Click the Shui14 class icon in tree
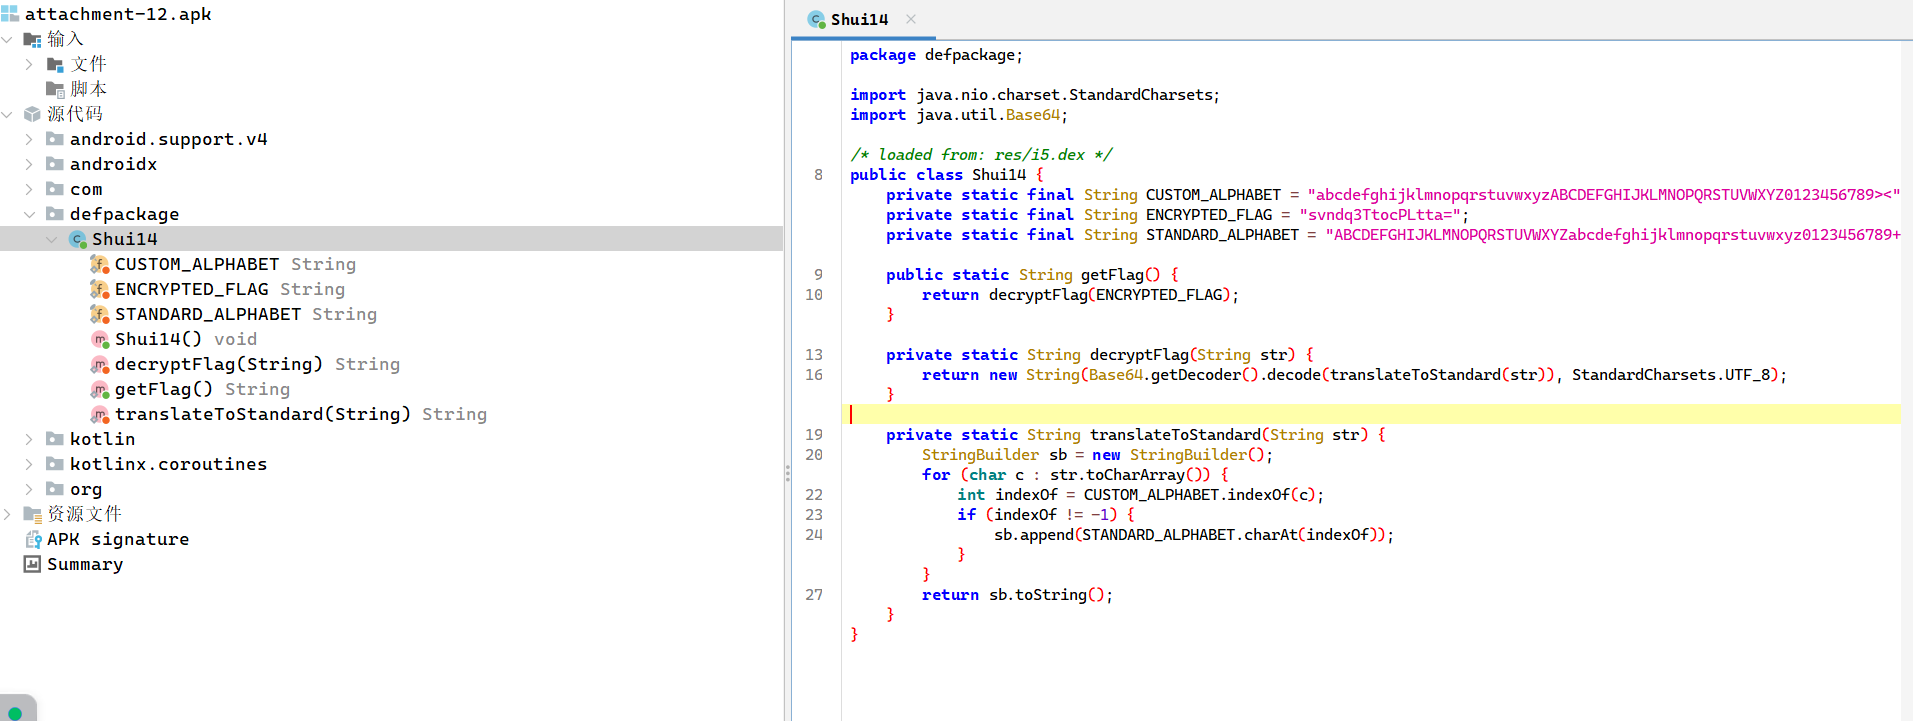 pos(78,239)
